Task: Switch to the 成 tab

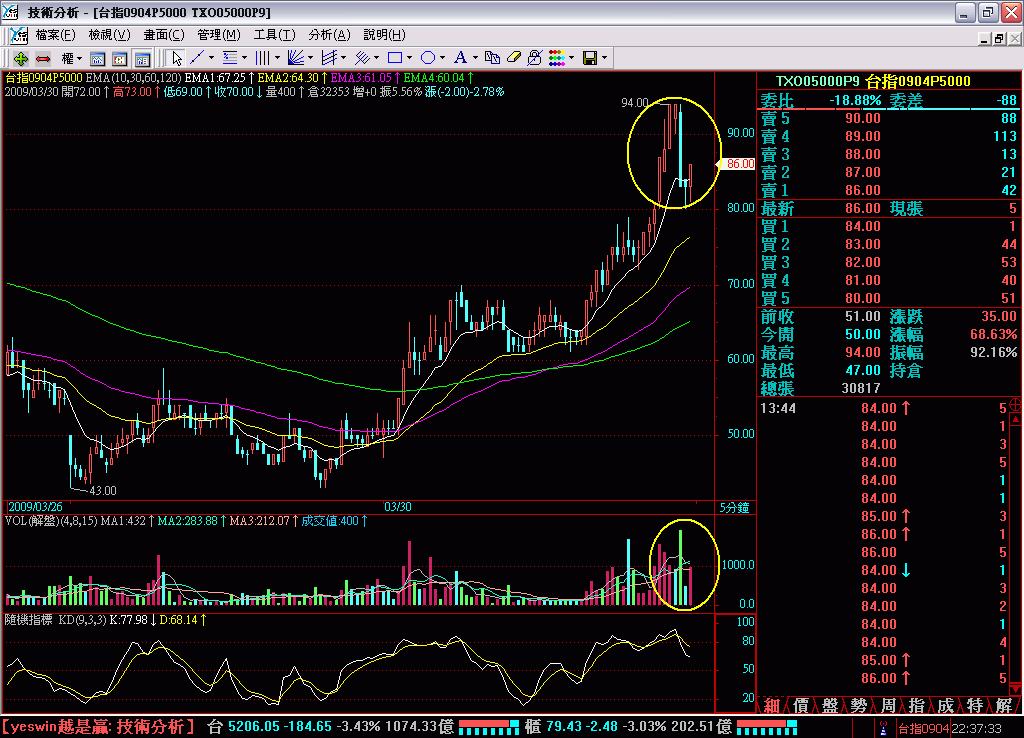Action: [945, 705]
